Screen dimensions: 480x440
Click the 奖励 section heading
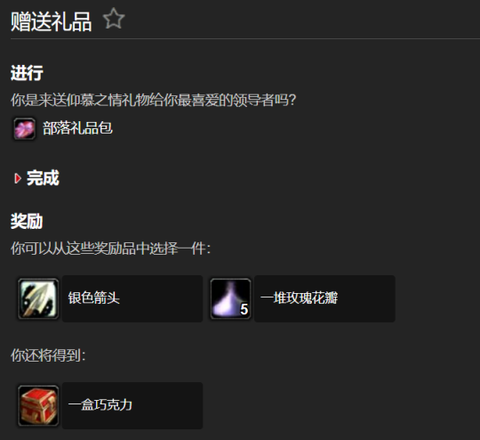point(27,221)
